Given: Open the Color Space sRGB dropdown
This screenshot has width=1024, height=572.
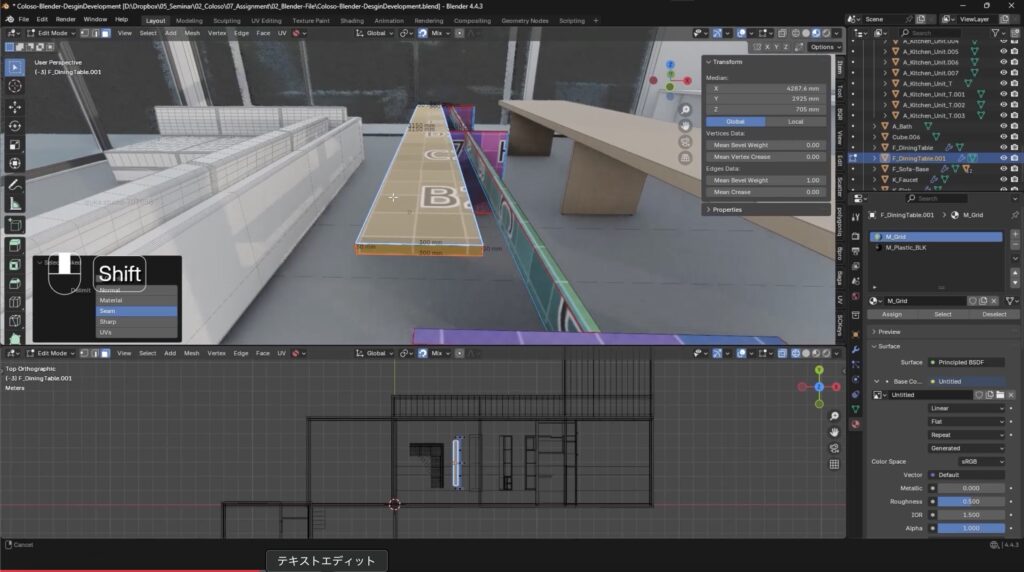Looking at the screenshot, I should tap(981, 462).
